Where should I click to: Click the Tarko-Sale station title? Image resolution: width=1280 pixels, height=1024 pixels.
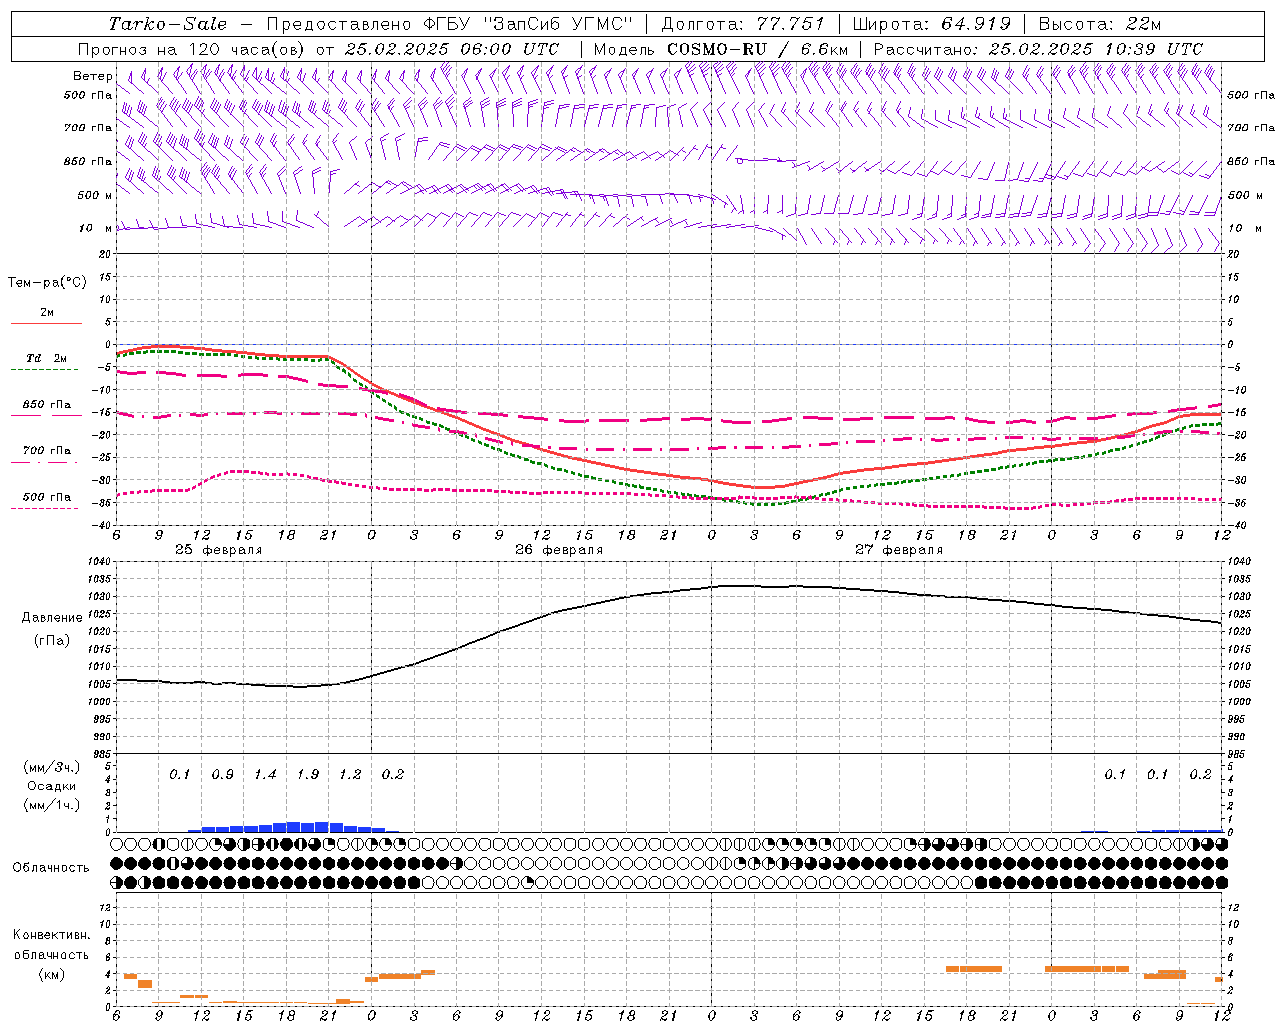click(168, 24)
